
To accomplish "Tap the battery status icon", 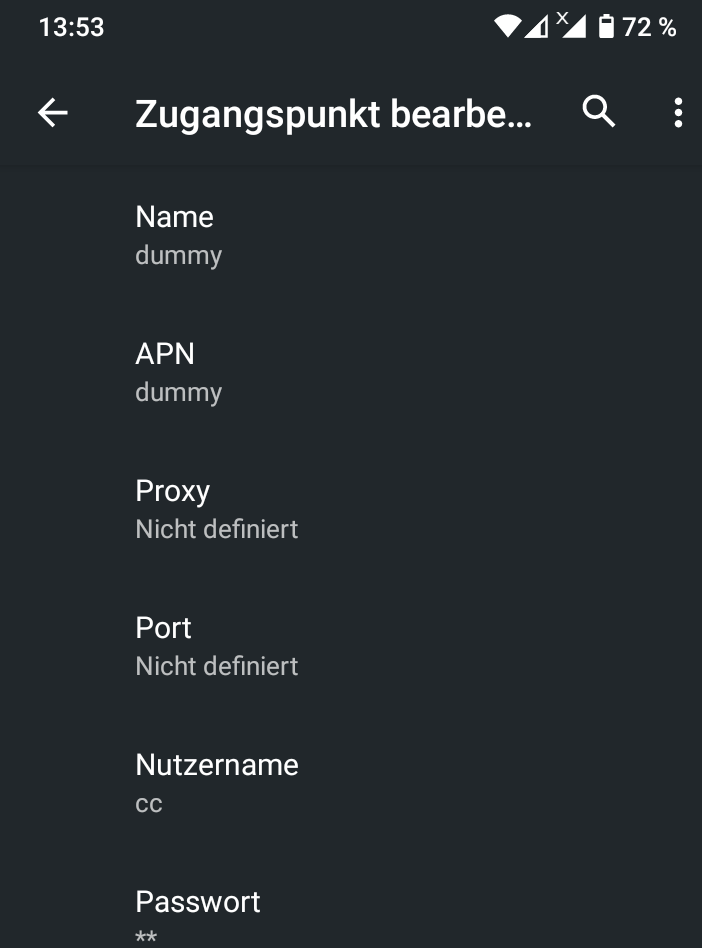I will tap(606, 27).
